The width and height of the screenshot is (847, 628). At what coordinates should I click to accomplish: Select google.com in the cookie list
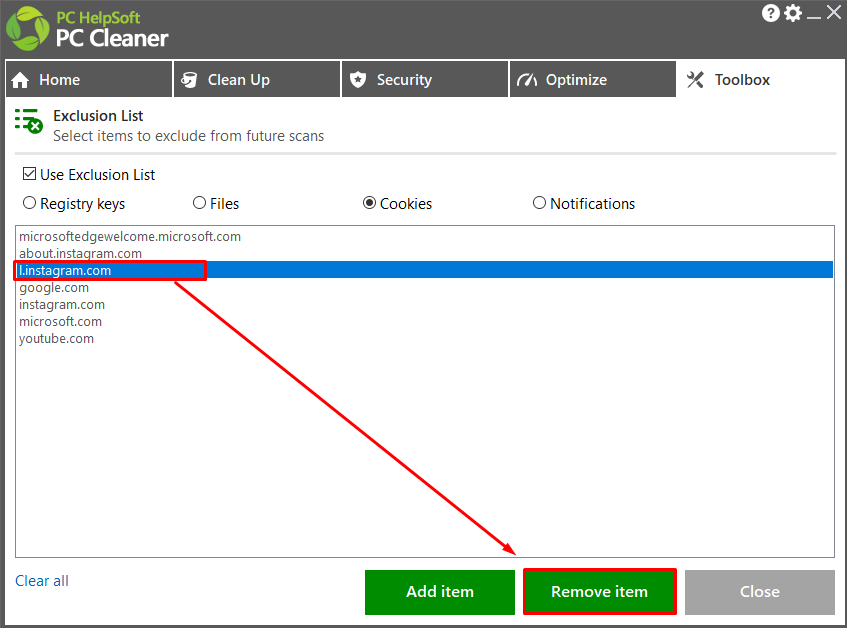click(x=424, y=287)
